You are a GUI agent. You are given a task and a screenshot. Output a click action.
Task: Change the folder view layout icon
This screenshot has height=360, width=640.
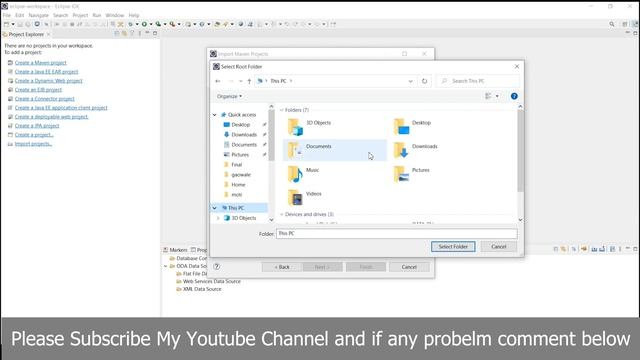click(x=488, y=96)
